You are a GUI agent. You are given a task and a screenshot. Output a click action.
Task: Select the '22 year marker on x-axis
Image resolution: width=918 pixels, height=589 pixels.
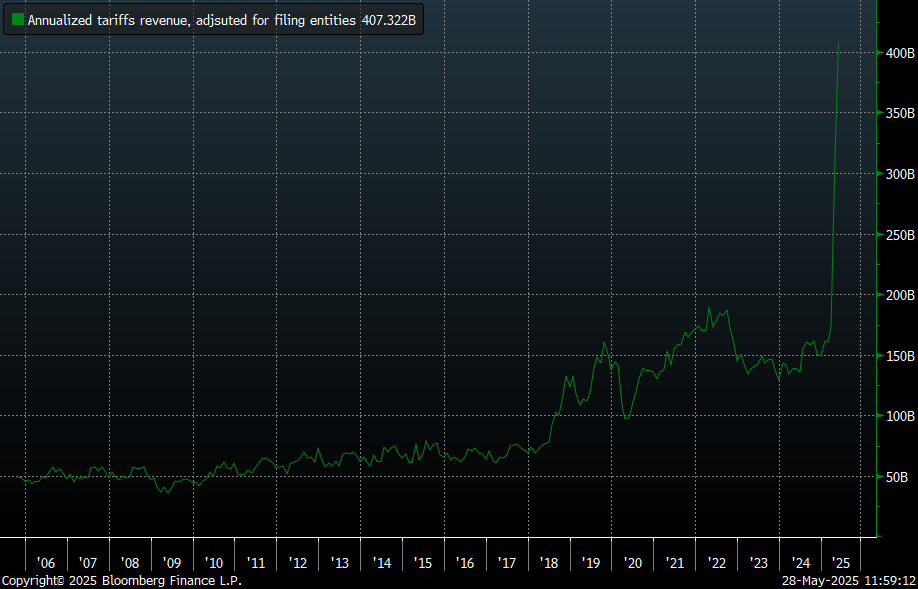717,564
